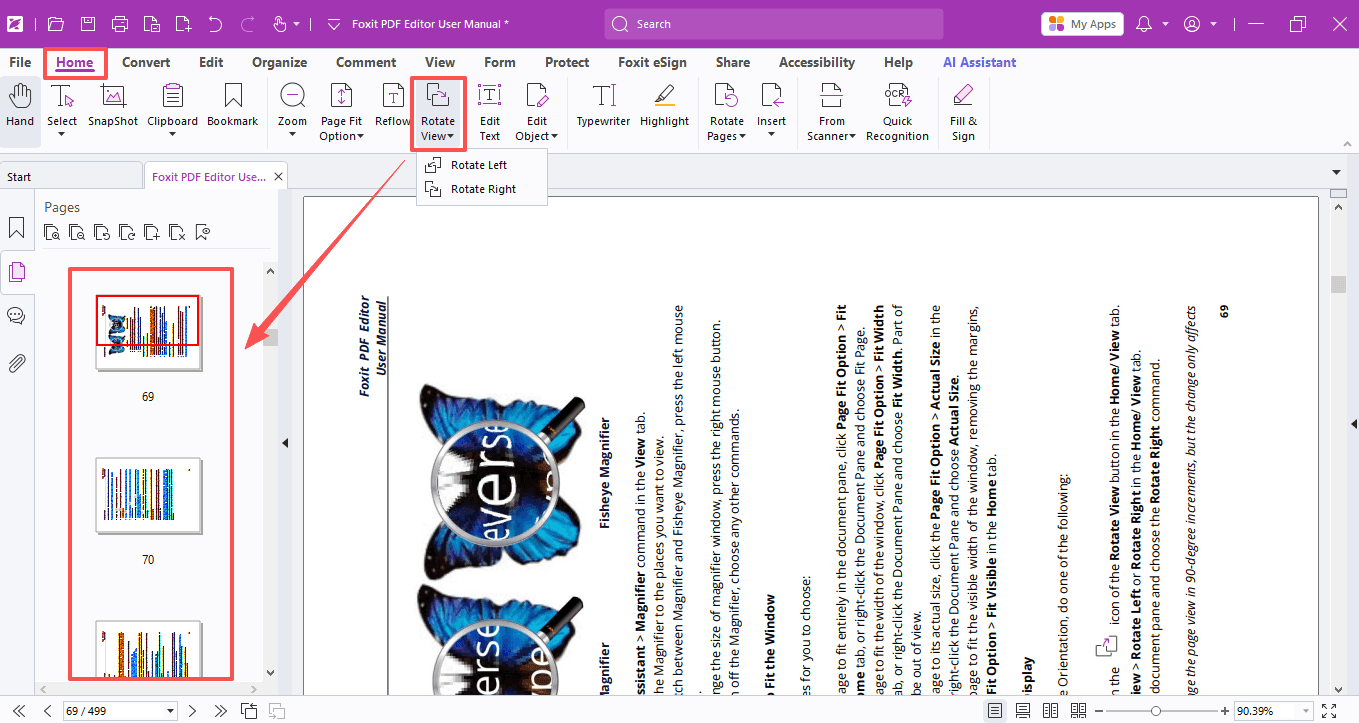Go to the next page

coord(193,711)
